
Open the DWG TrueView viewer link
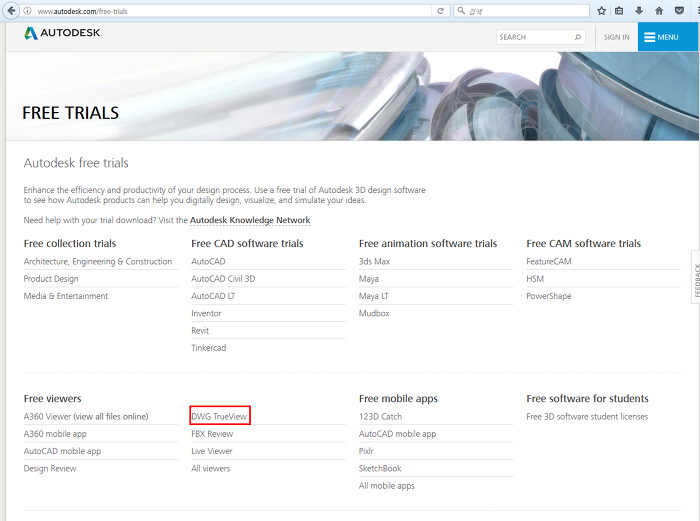pyautogui.click(x=219, y=417)
